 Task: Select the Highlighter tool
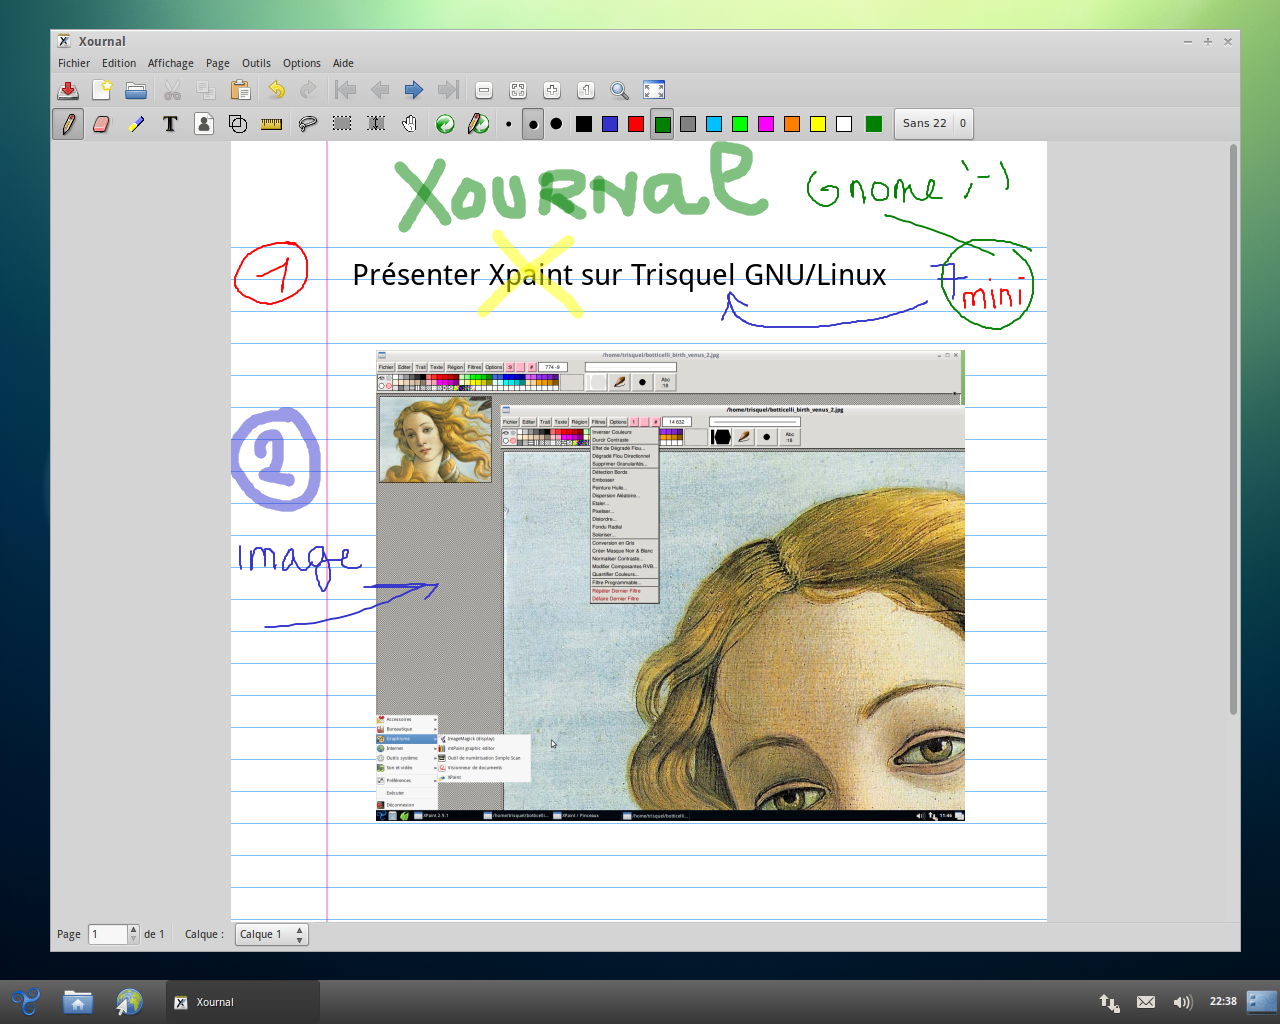136,124
